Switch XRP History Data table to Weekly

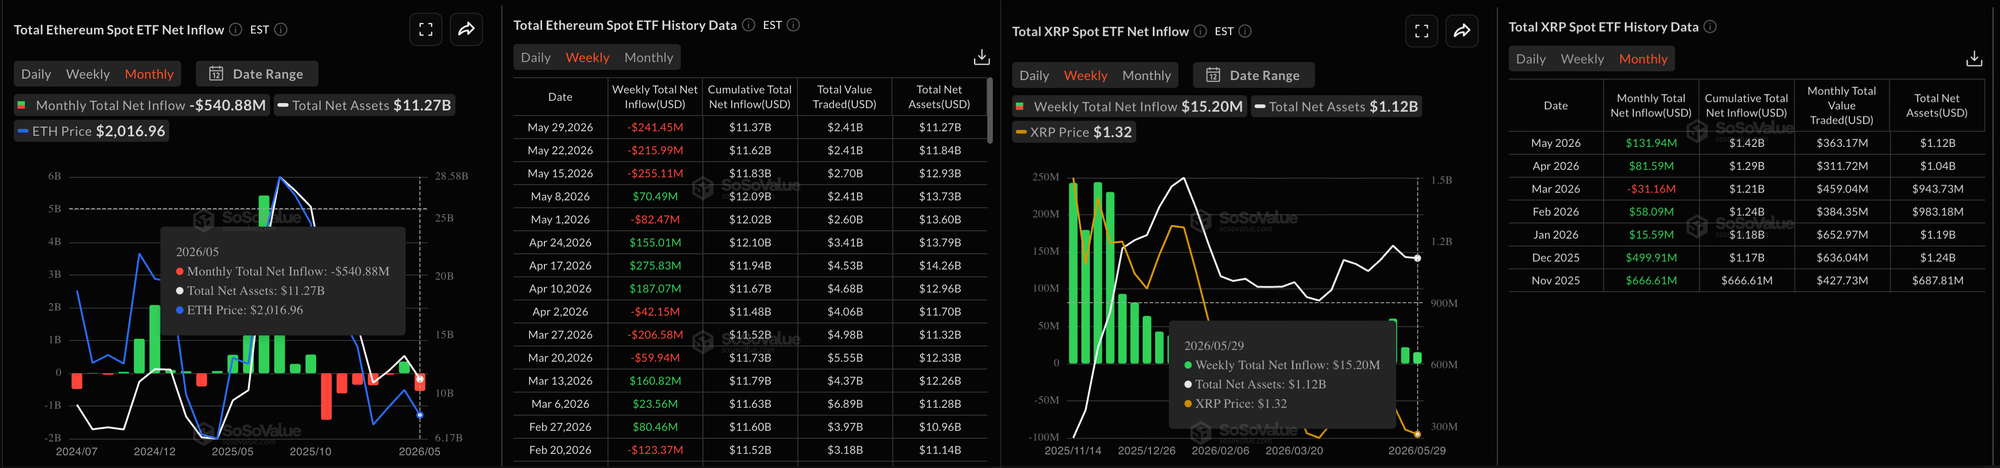(1582, 59)
